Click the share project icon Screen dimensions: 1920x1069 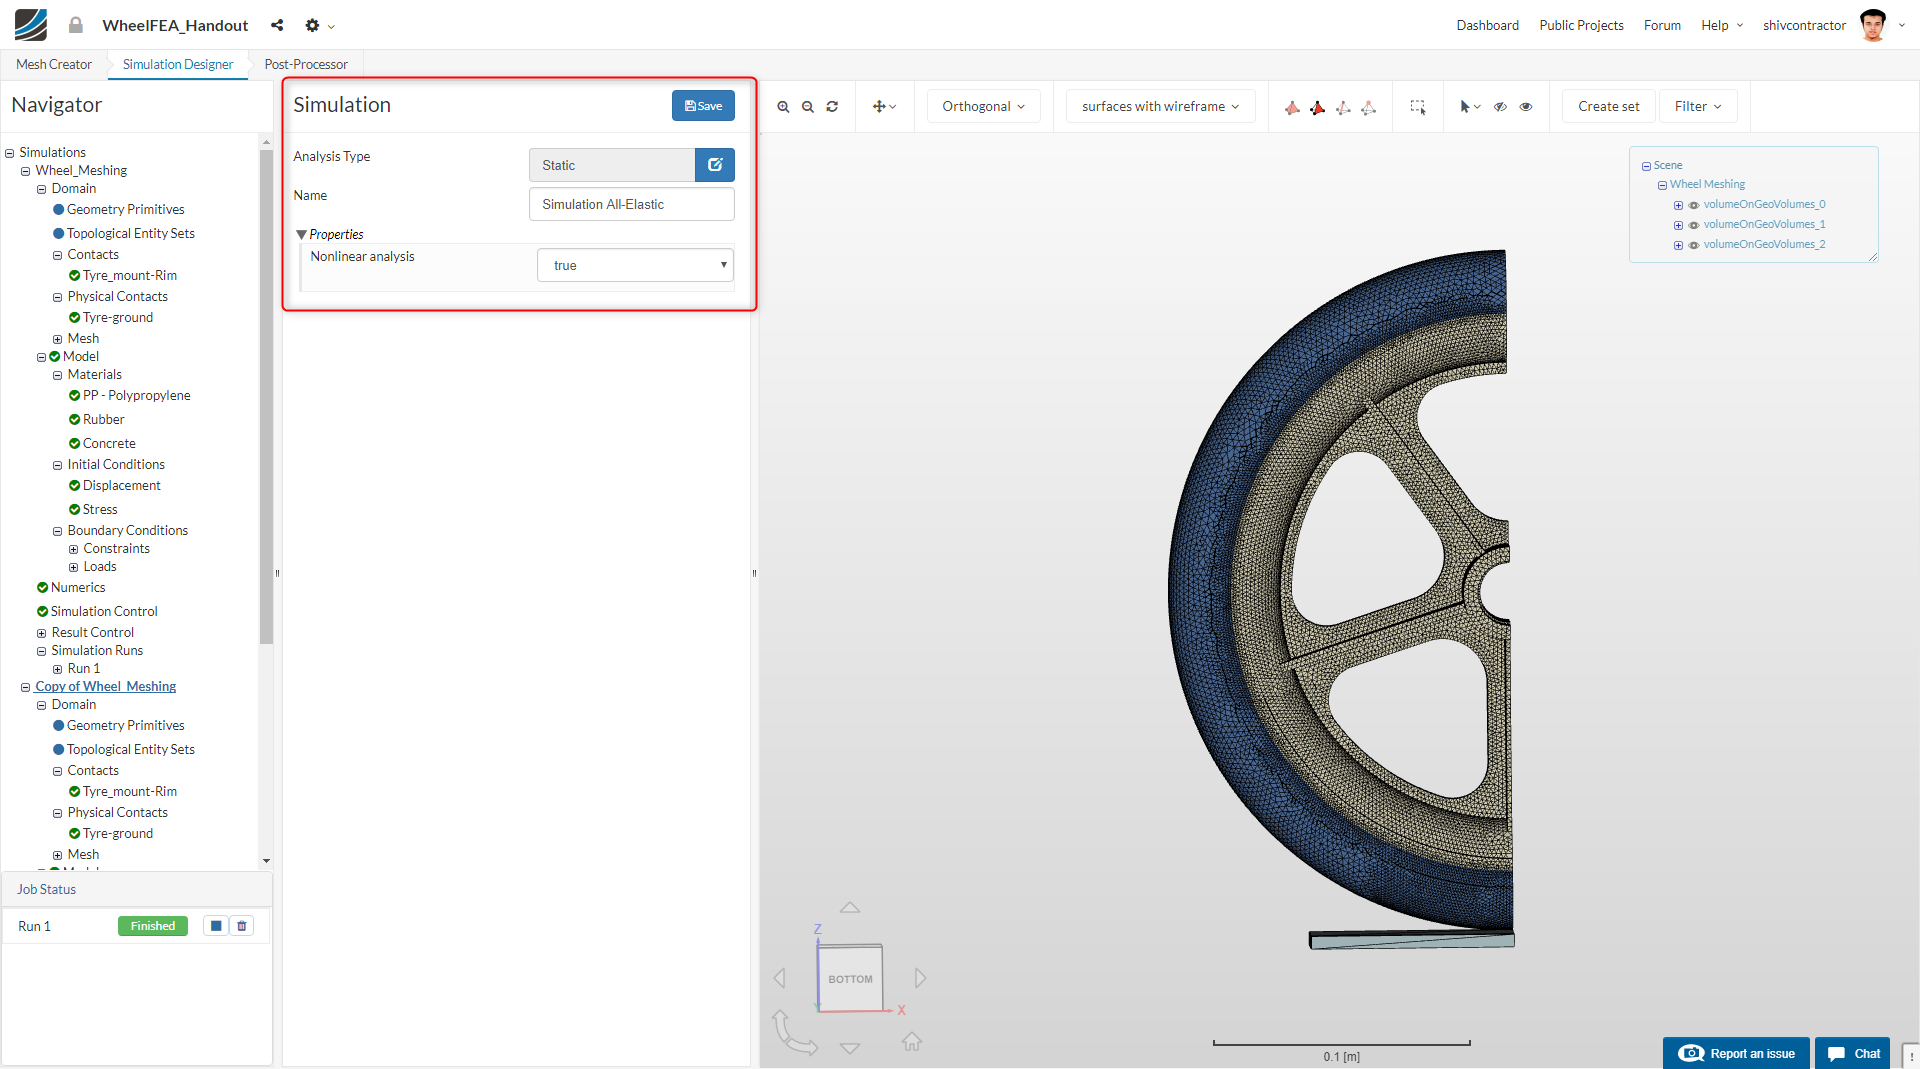tap(277, 25)
